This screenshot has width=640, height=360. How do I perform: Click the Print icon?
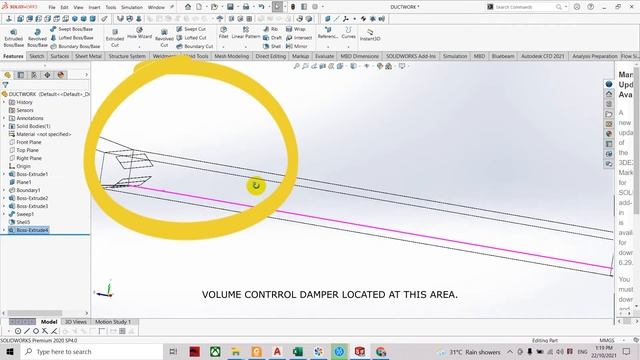246,7
